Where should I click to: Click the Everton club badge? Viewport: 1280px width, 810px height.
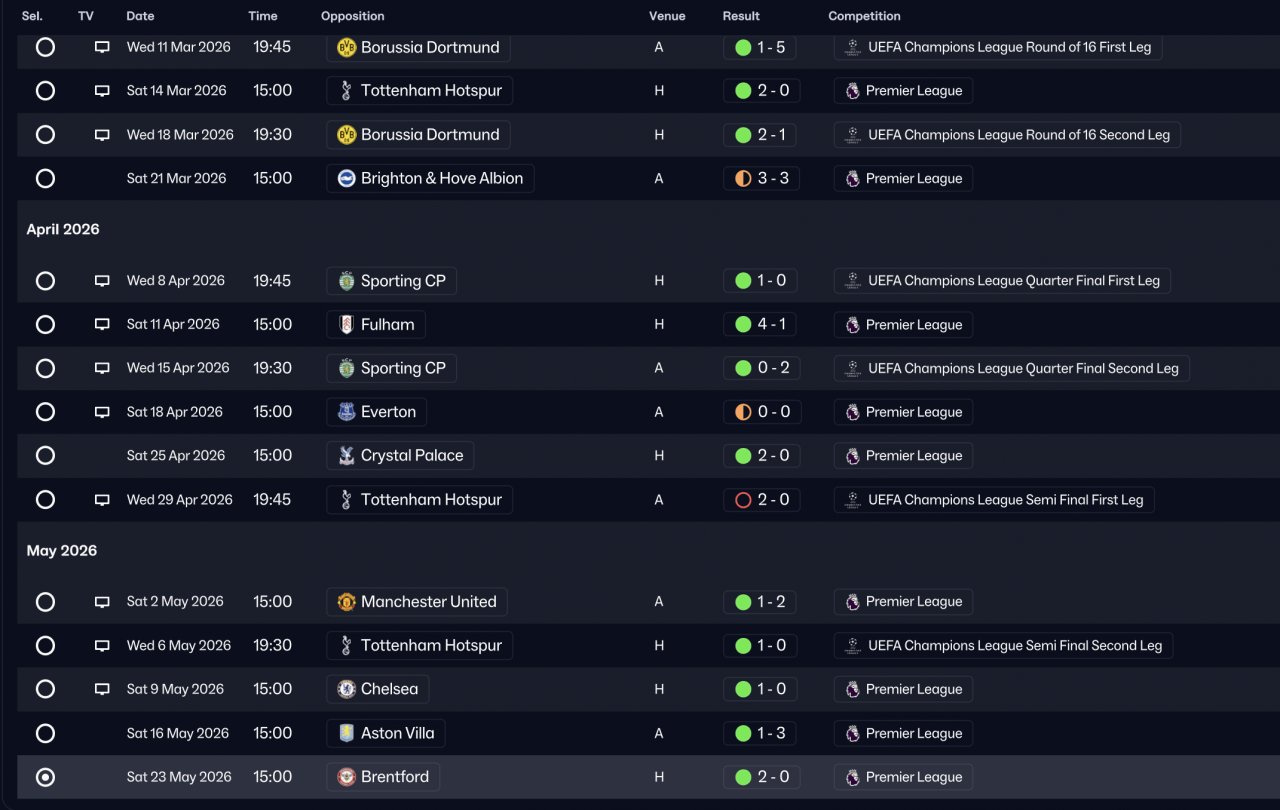point(346,412)
